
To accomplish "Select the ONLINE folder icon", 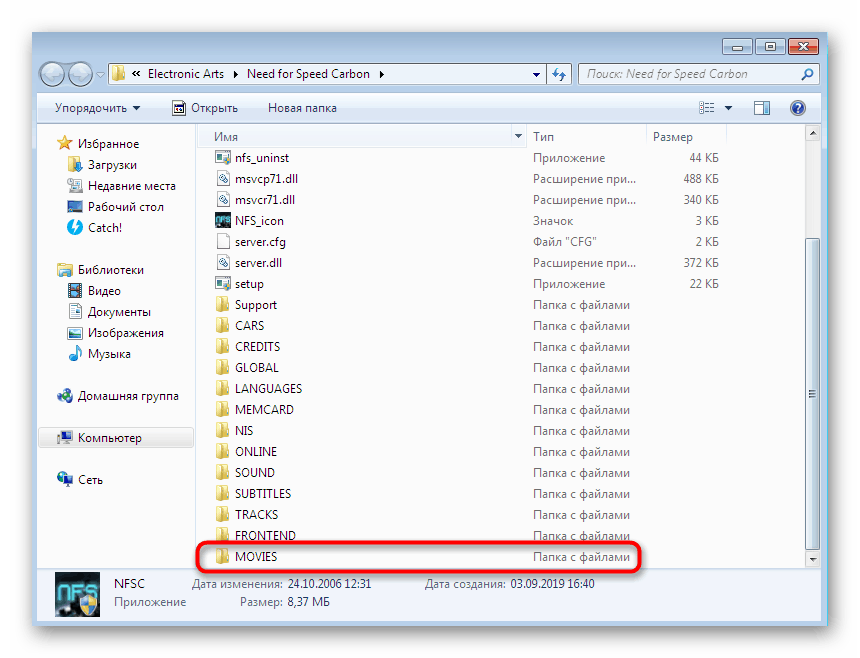I will click(222, 451).
